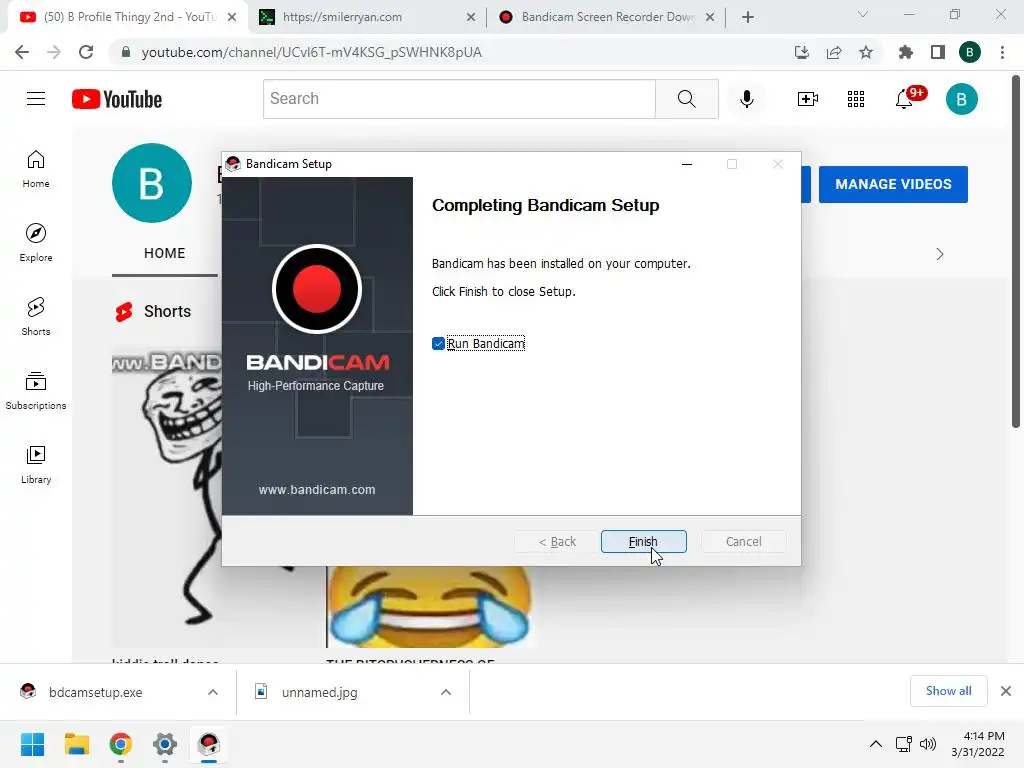The height and width of the screenshot is (768, 1024).
Task: Click Show all downloads
Action: [x=948, y=691]
